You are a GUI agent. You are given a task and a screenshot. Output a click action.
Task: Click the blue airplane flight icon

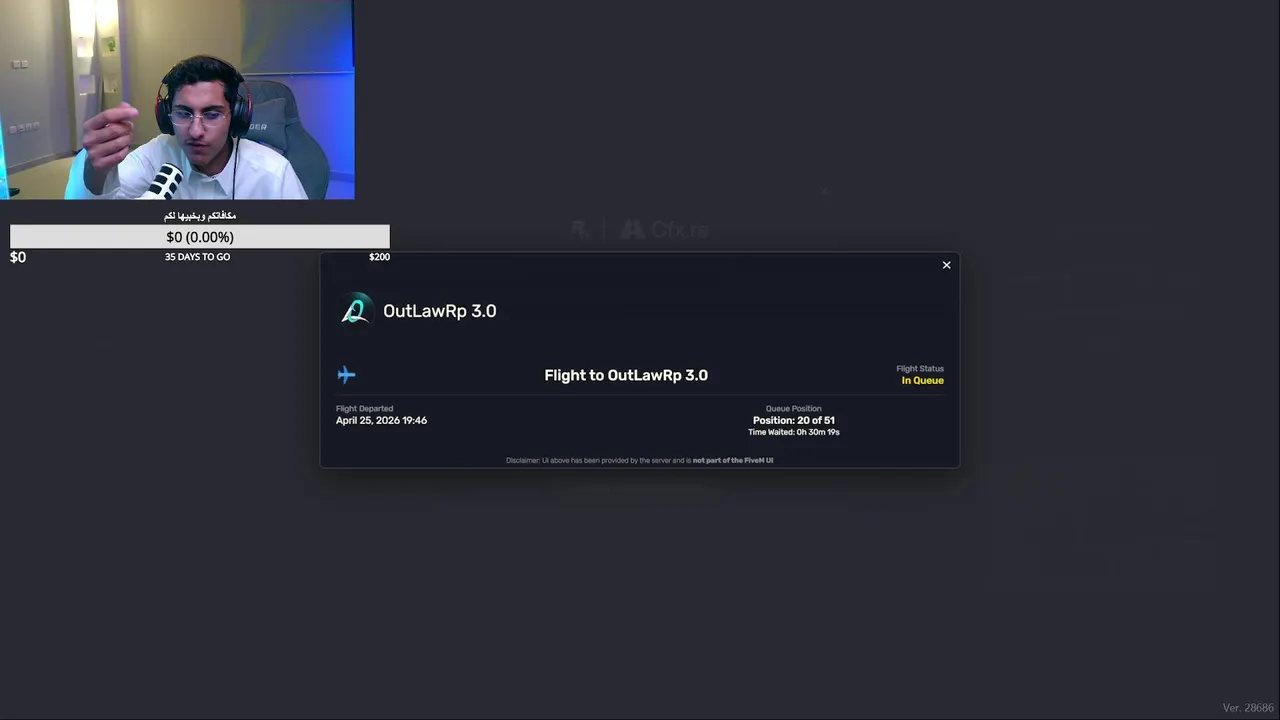coord(346,375)
